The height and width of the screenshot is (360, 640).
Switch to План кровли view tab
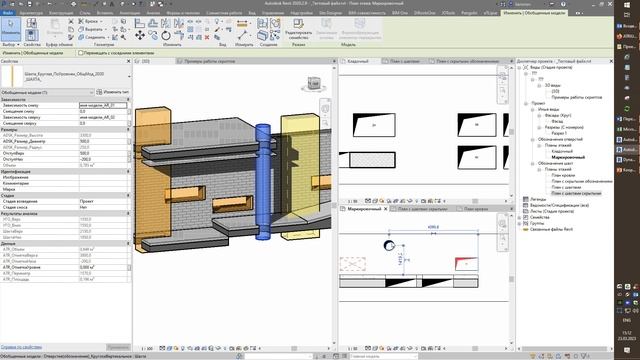tap(476, 209)
